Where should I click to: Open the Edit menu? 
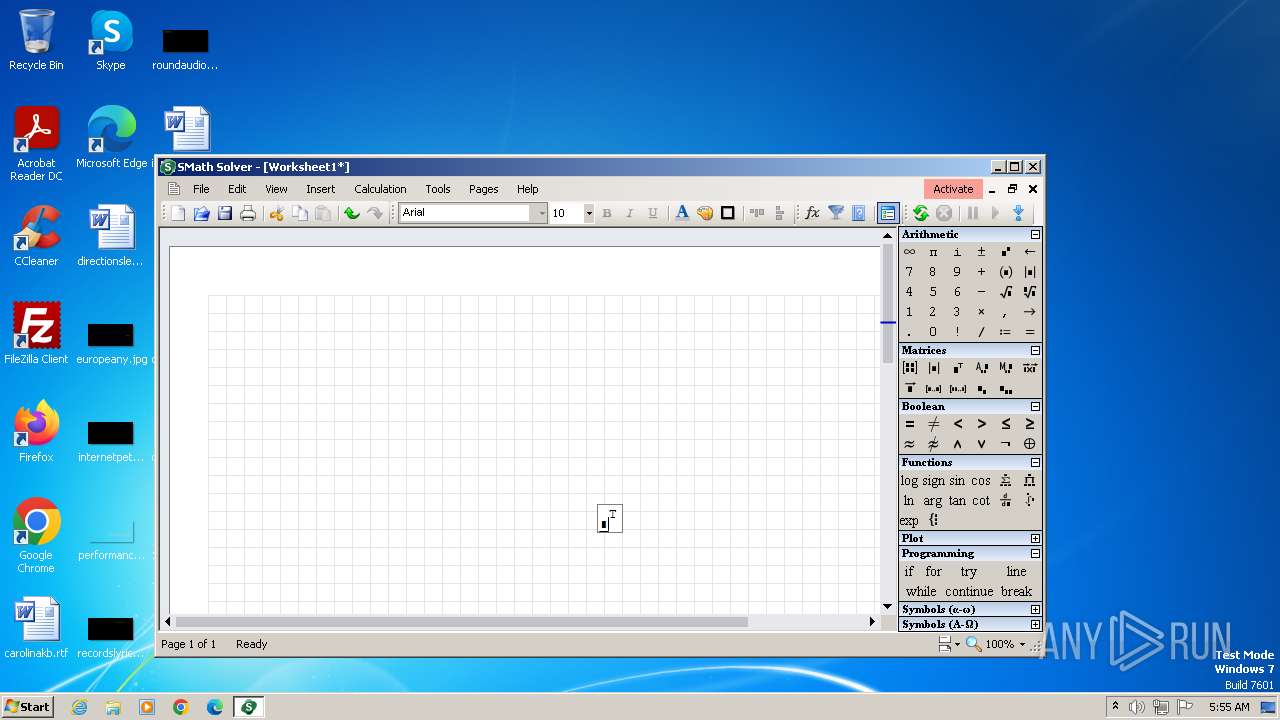(237, 189)
